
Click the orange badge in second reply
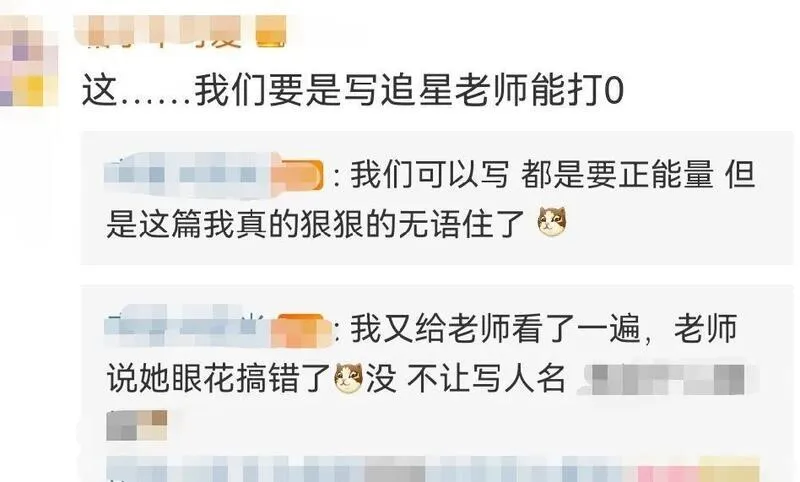click(299, 331)
